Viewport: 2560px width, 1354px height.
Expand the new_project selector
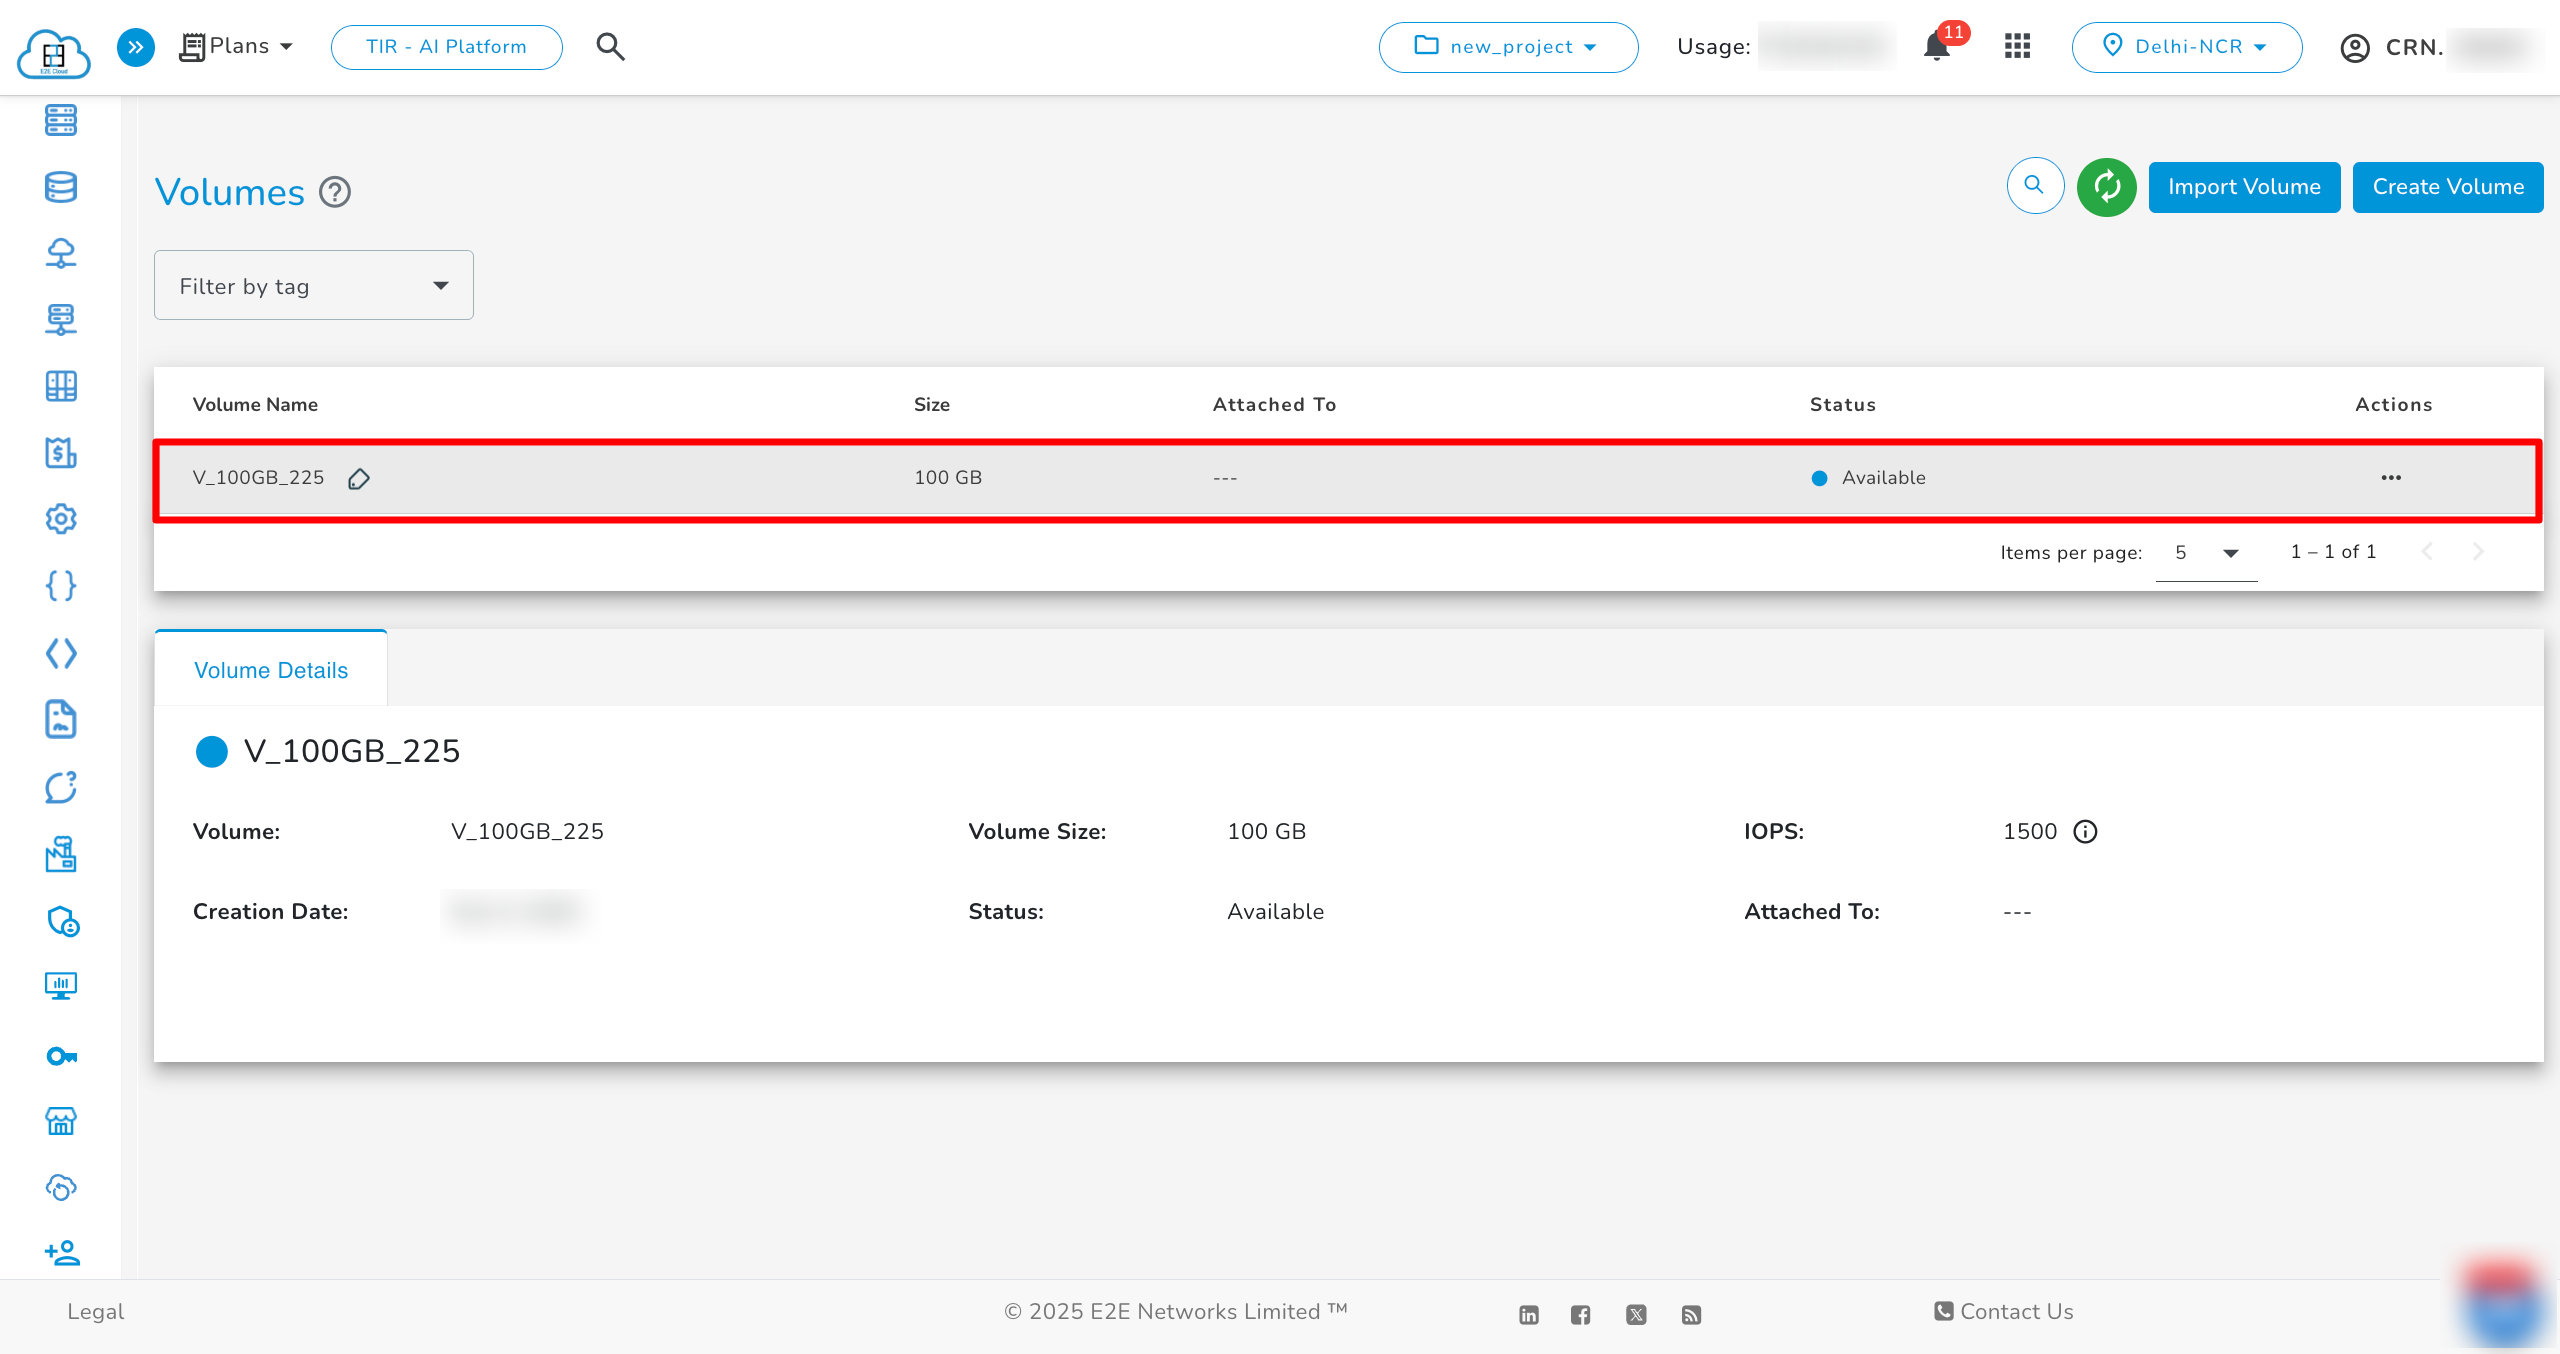tap(1508, 47)
